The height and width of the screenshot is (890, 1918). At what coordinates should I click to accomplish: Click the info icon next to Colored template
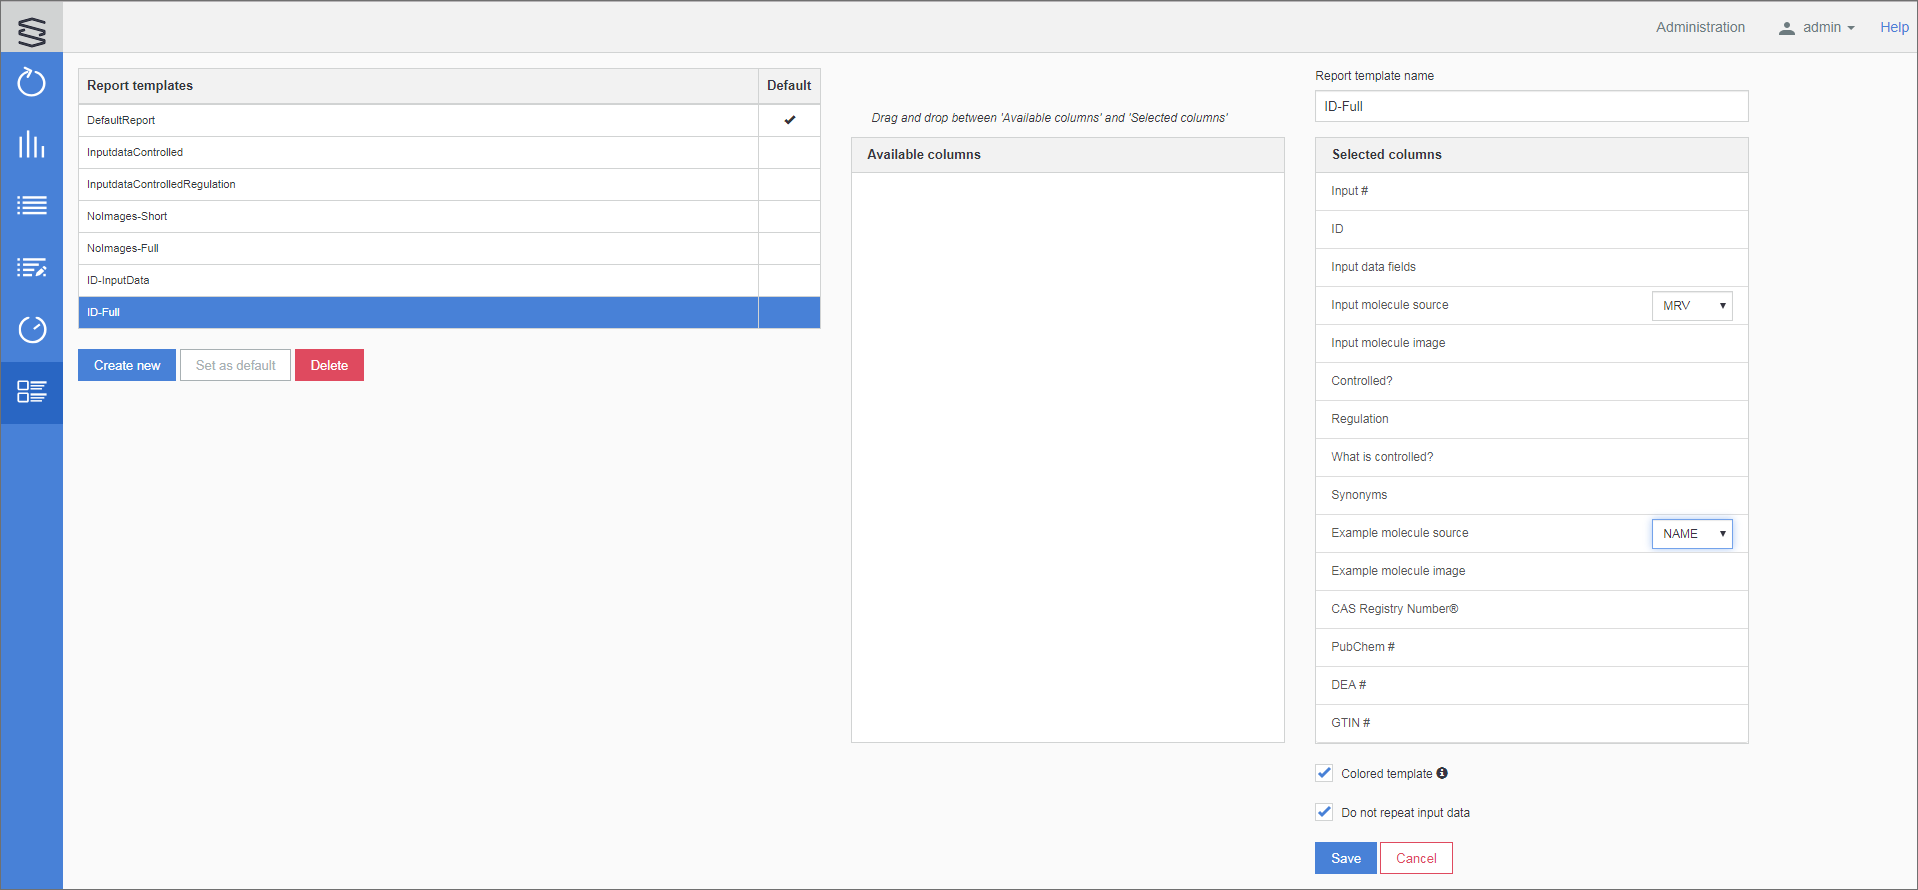click(1442, 773)
